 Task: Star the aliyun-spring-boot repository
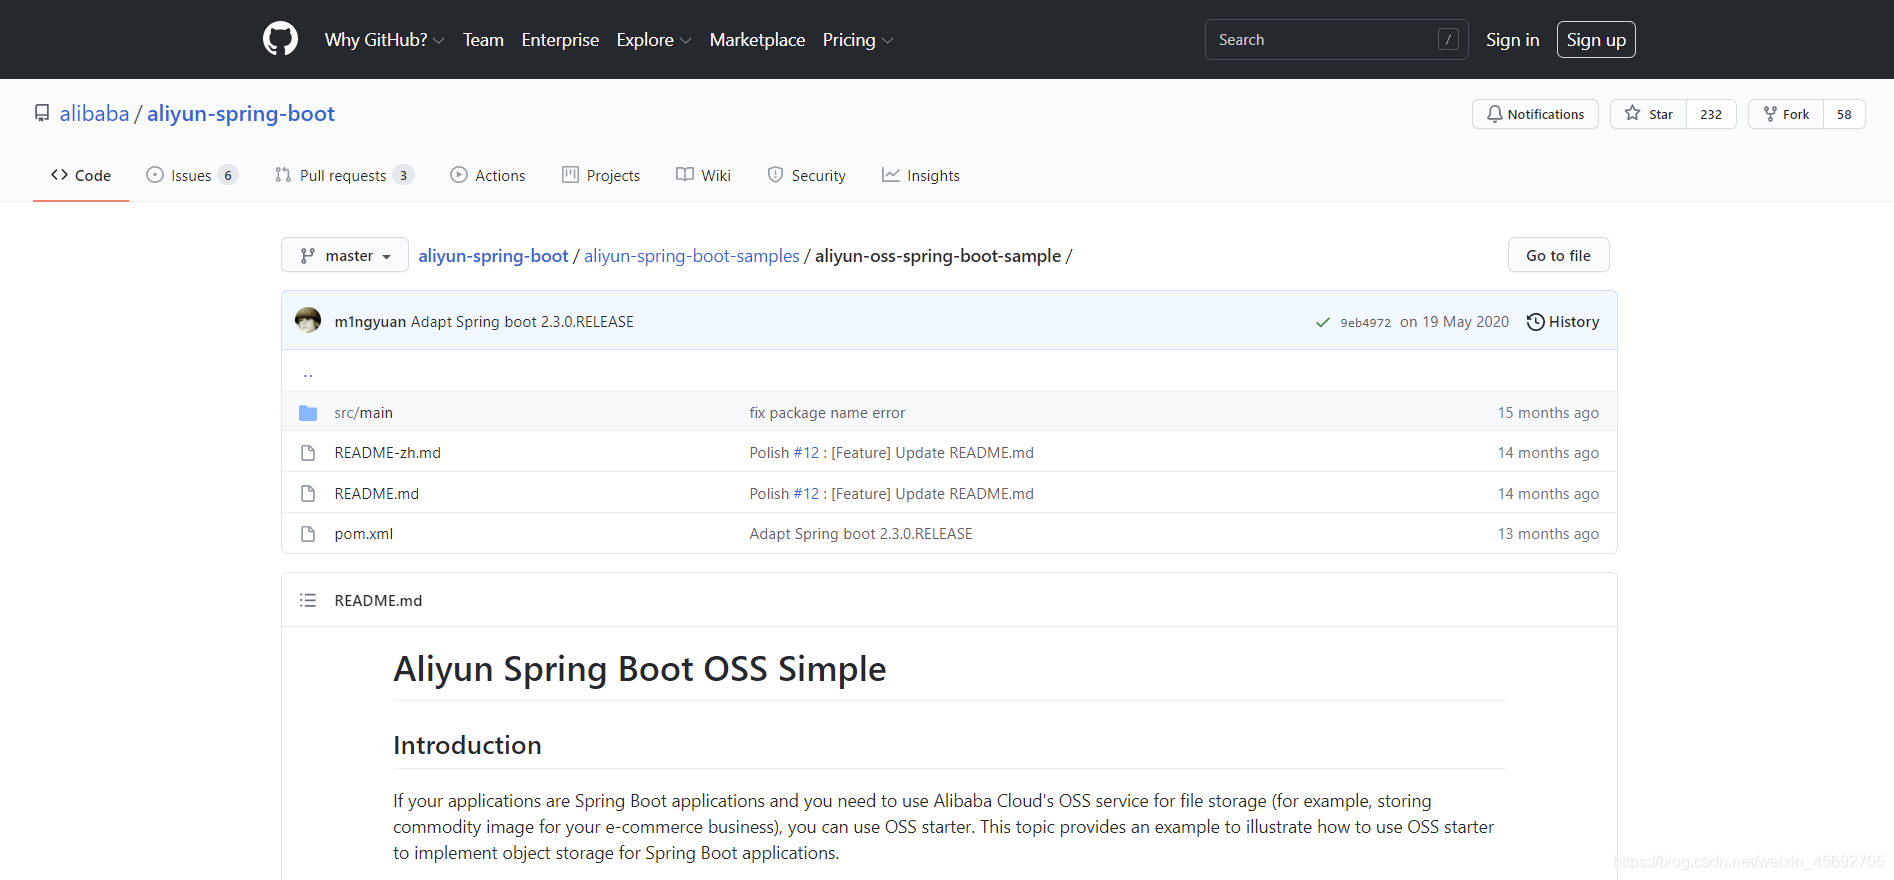tap(1648, 114)
